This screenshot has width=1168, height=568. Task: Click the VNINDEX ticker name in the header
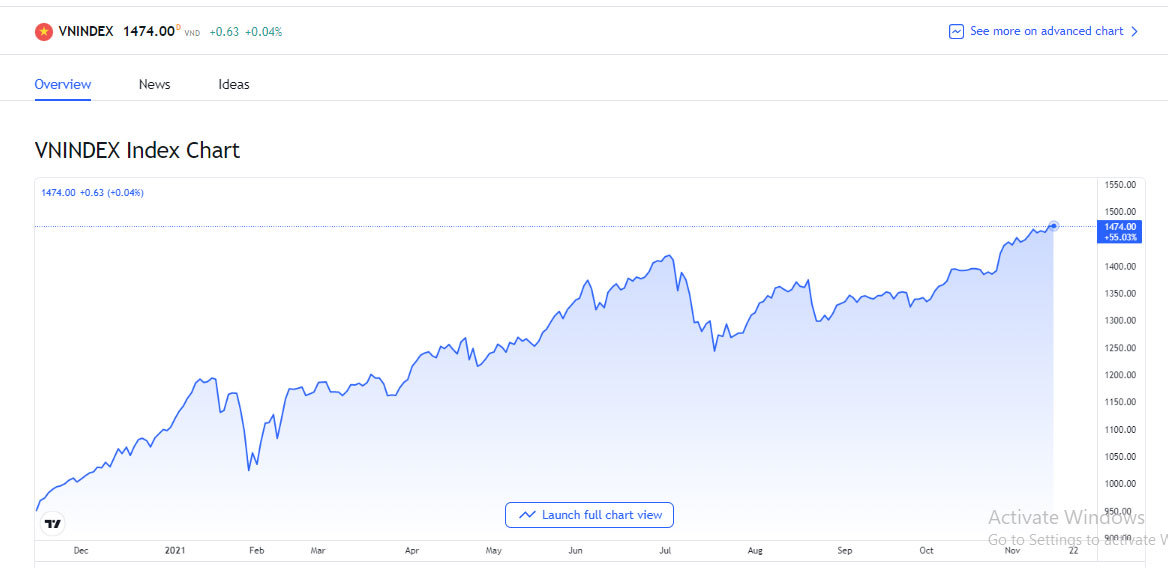point(86,32)
